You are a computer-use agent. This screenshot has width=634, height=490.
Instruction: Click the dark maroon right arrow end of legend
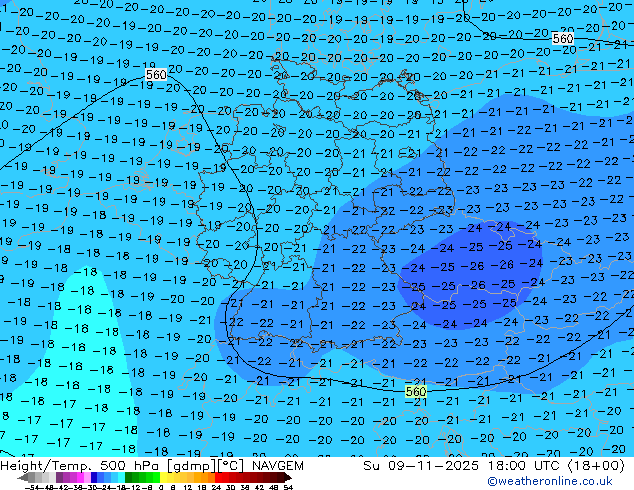point(288,477)
